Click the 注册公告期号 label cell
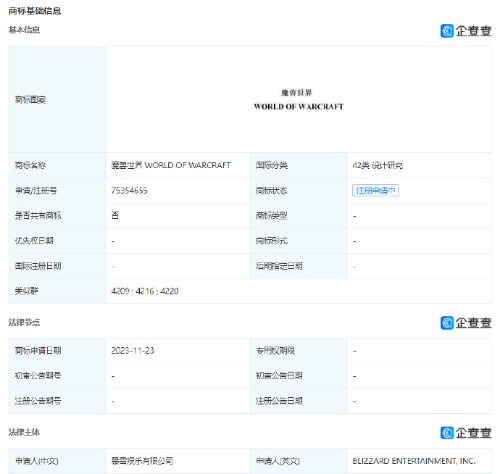 57,401
